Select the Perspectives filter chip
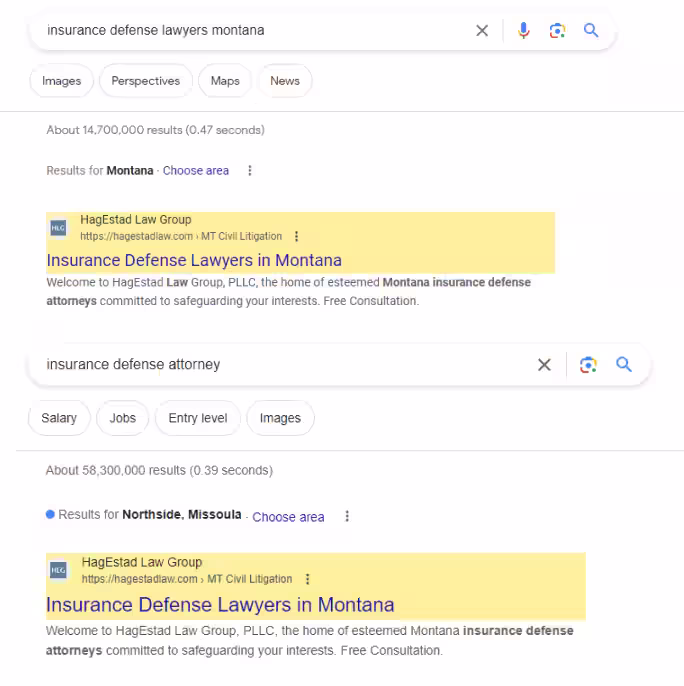 [146, 81]
